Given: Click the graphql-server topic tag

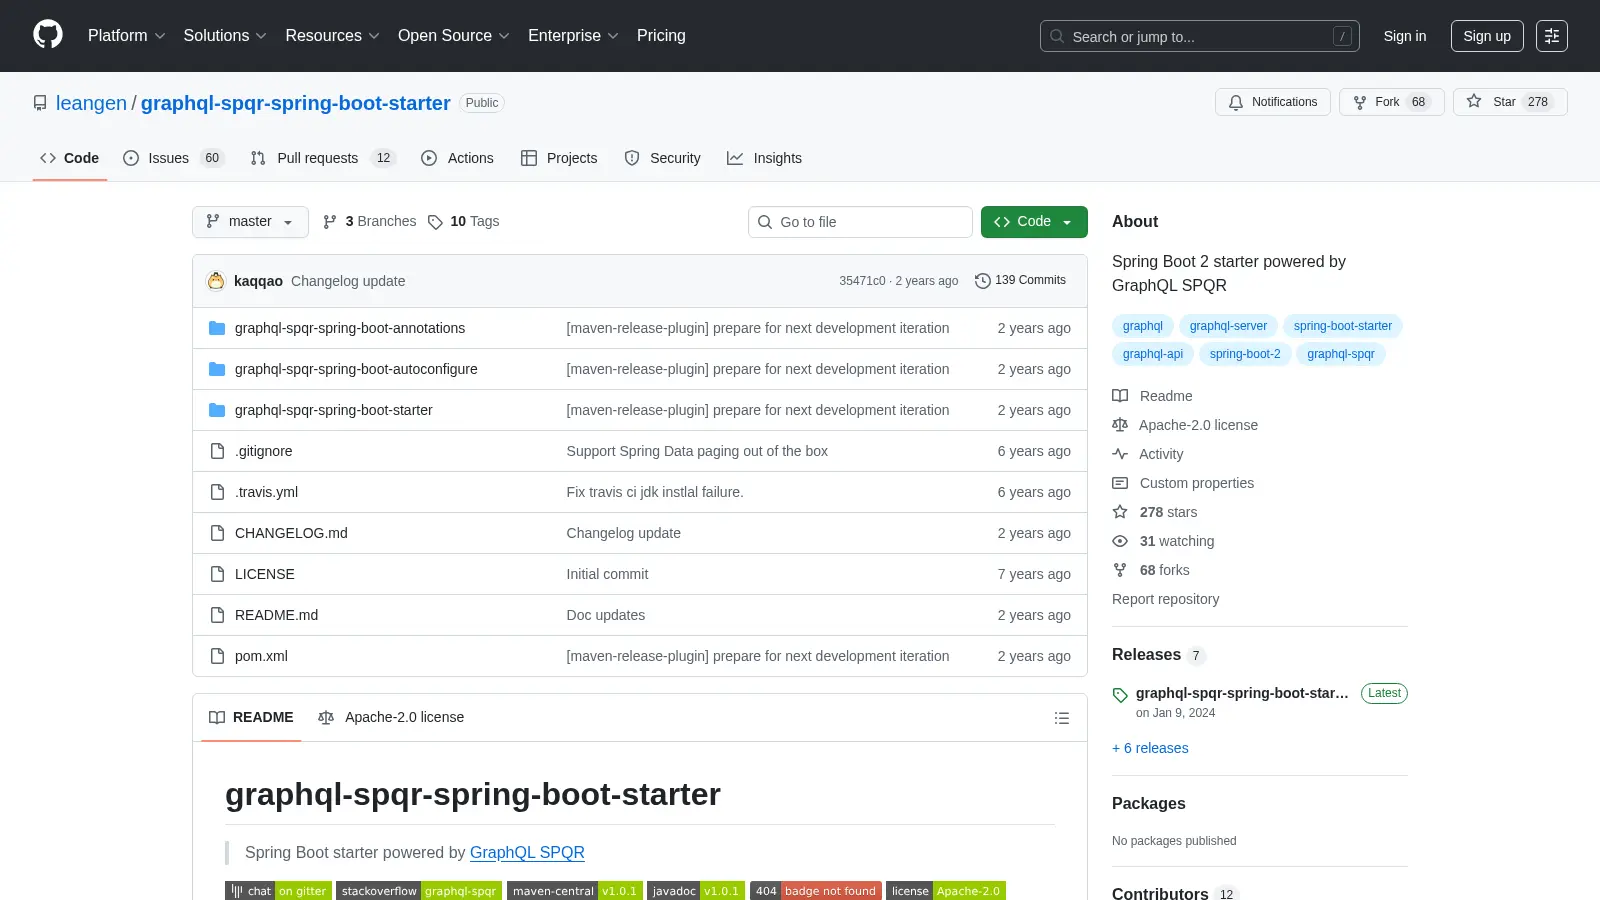Looking at the screenshot, I should (1228, 326).
